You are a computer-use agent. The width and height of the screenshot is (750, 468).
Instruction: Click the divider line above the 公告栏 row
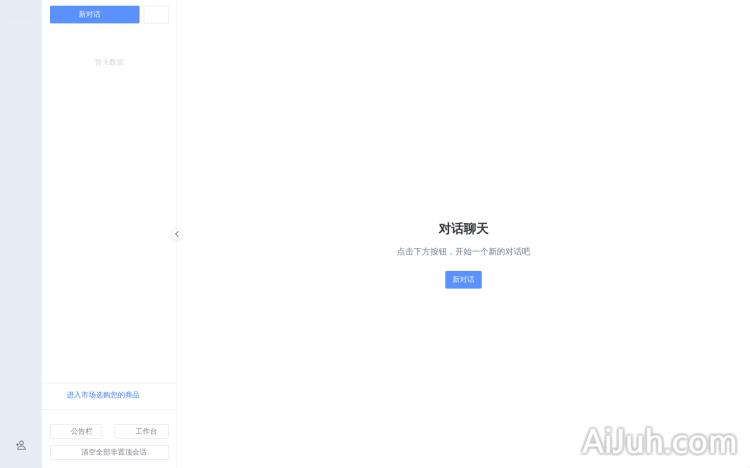click(x=109, y=410)
